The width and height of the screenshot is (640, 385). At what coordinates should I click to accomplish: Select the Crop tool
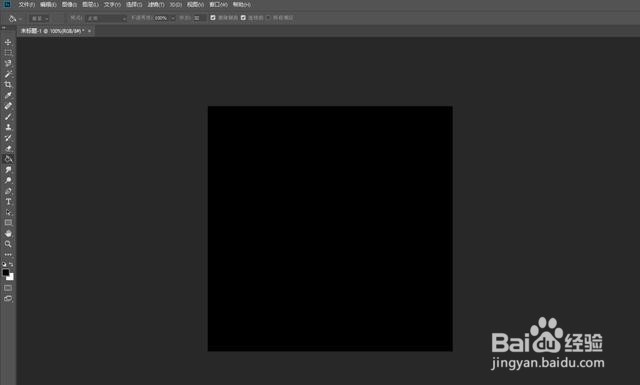pos(8,85)
